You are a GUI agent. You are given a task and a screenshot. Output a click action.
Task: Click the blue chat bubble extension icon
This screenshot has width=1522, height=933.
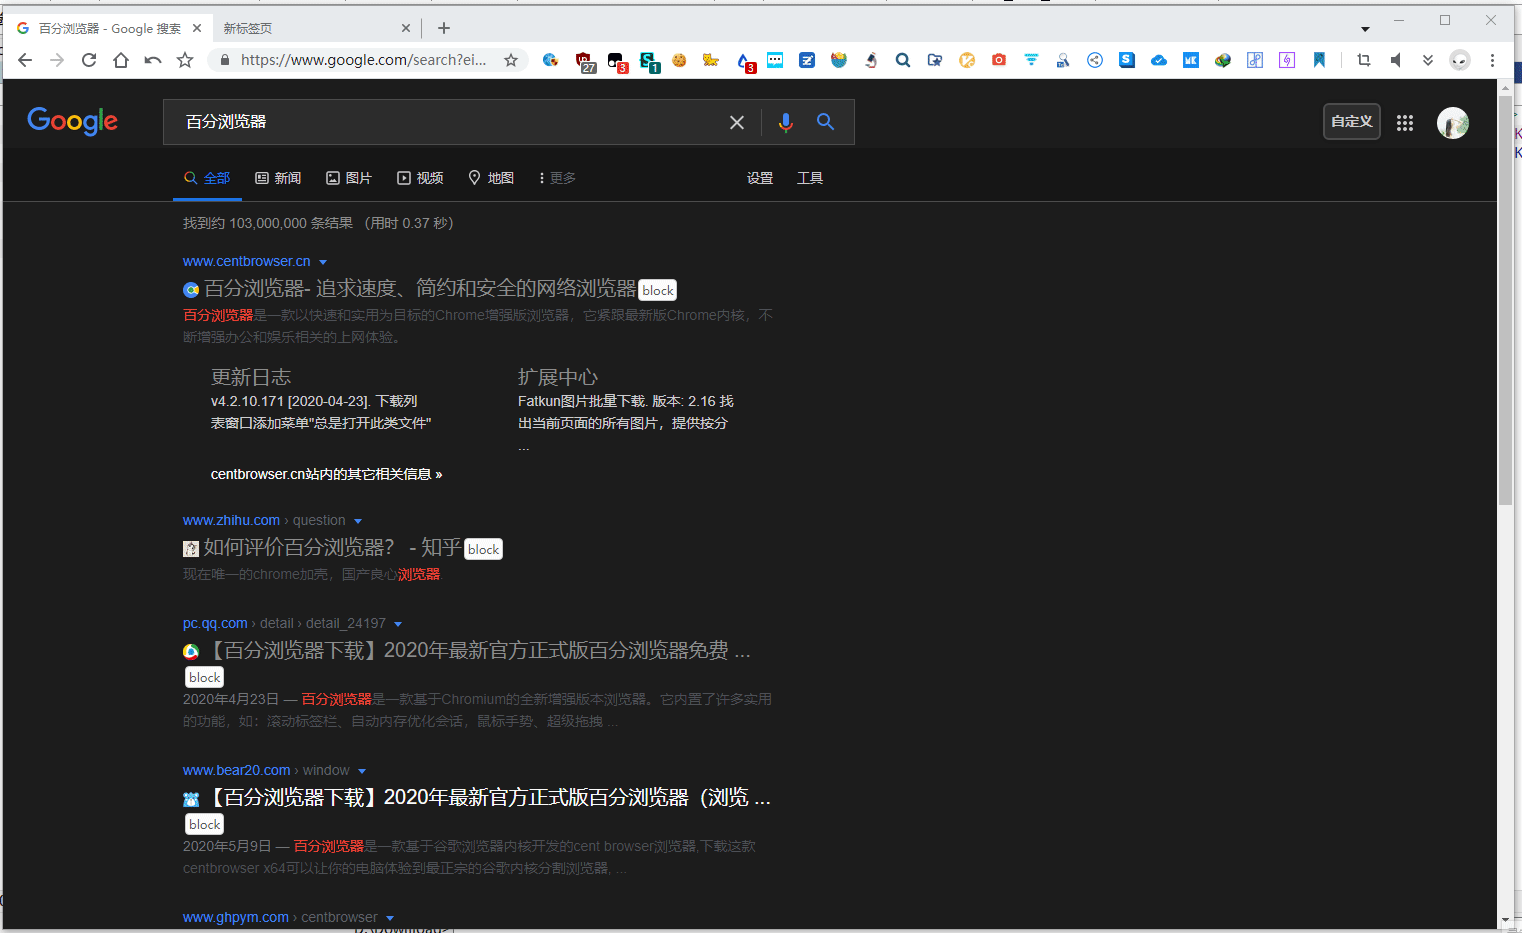(x=775, y=60)
